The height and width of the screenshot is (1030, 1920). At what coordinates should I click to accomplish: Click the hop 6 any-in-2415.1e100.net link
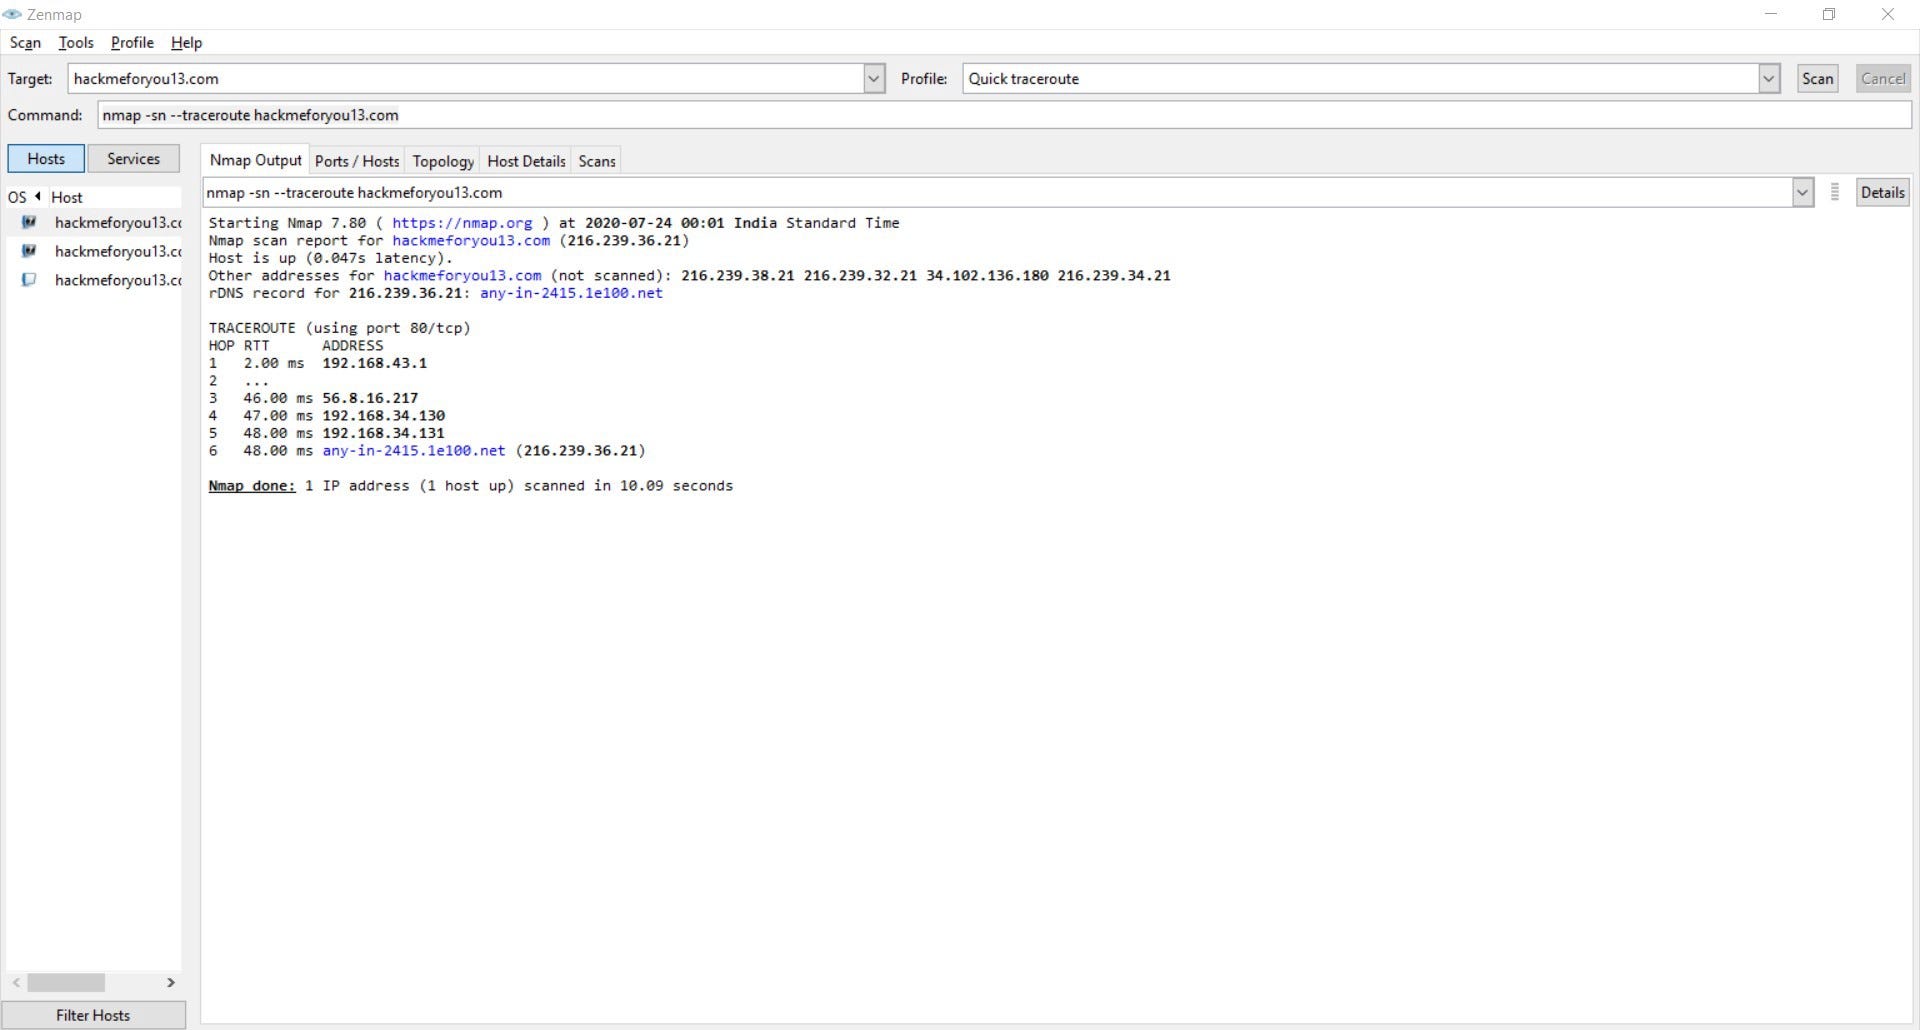414,450
